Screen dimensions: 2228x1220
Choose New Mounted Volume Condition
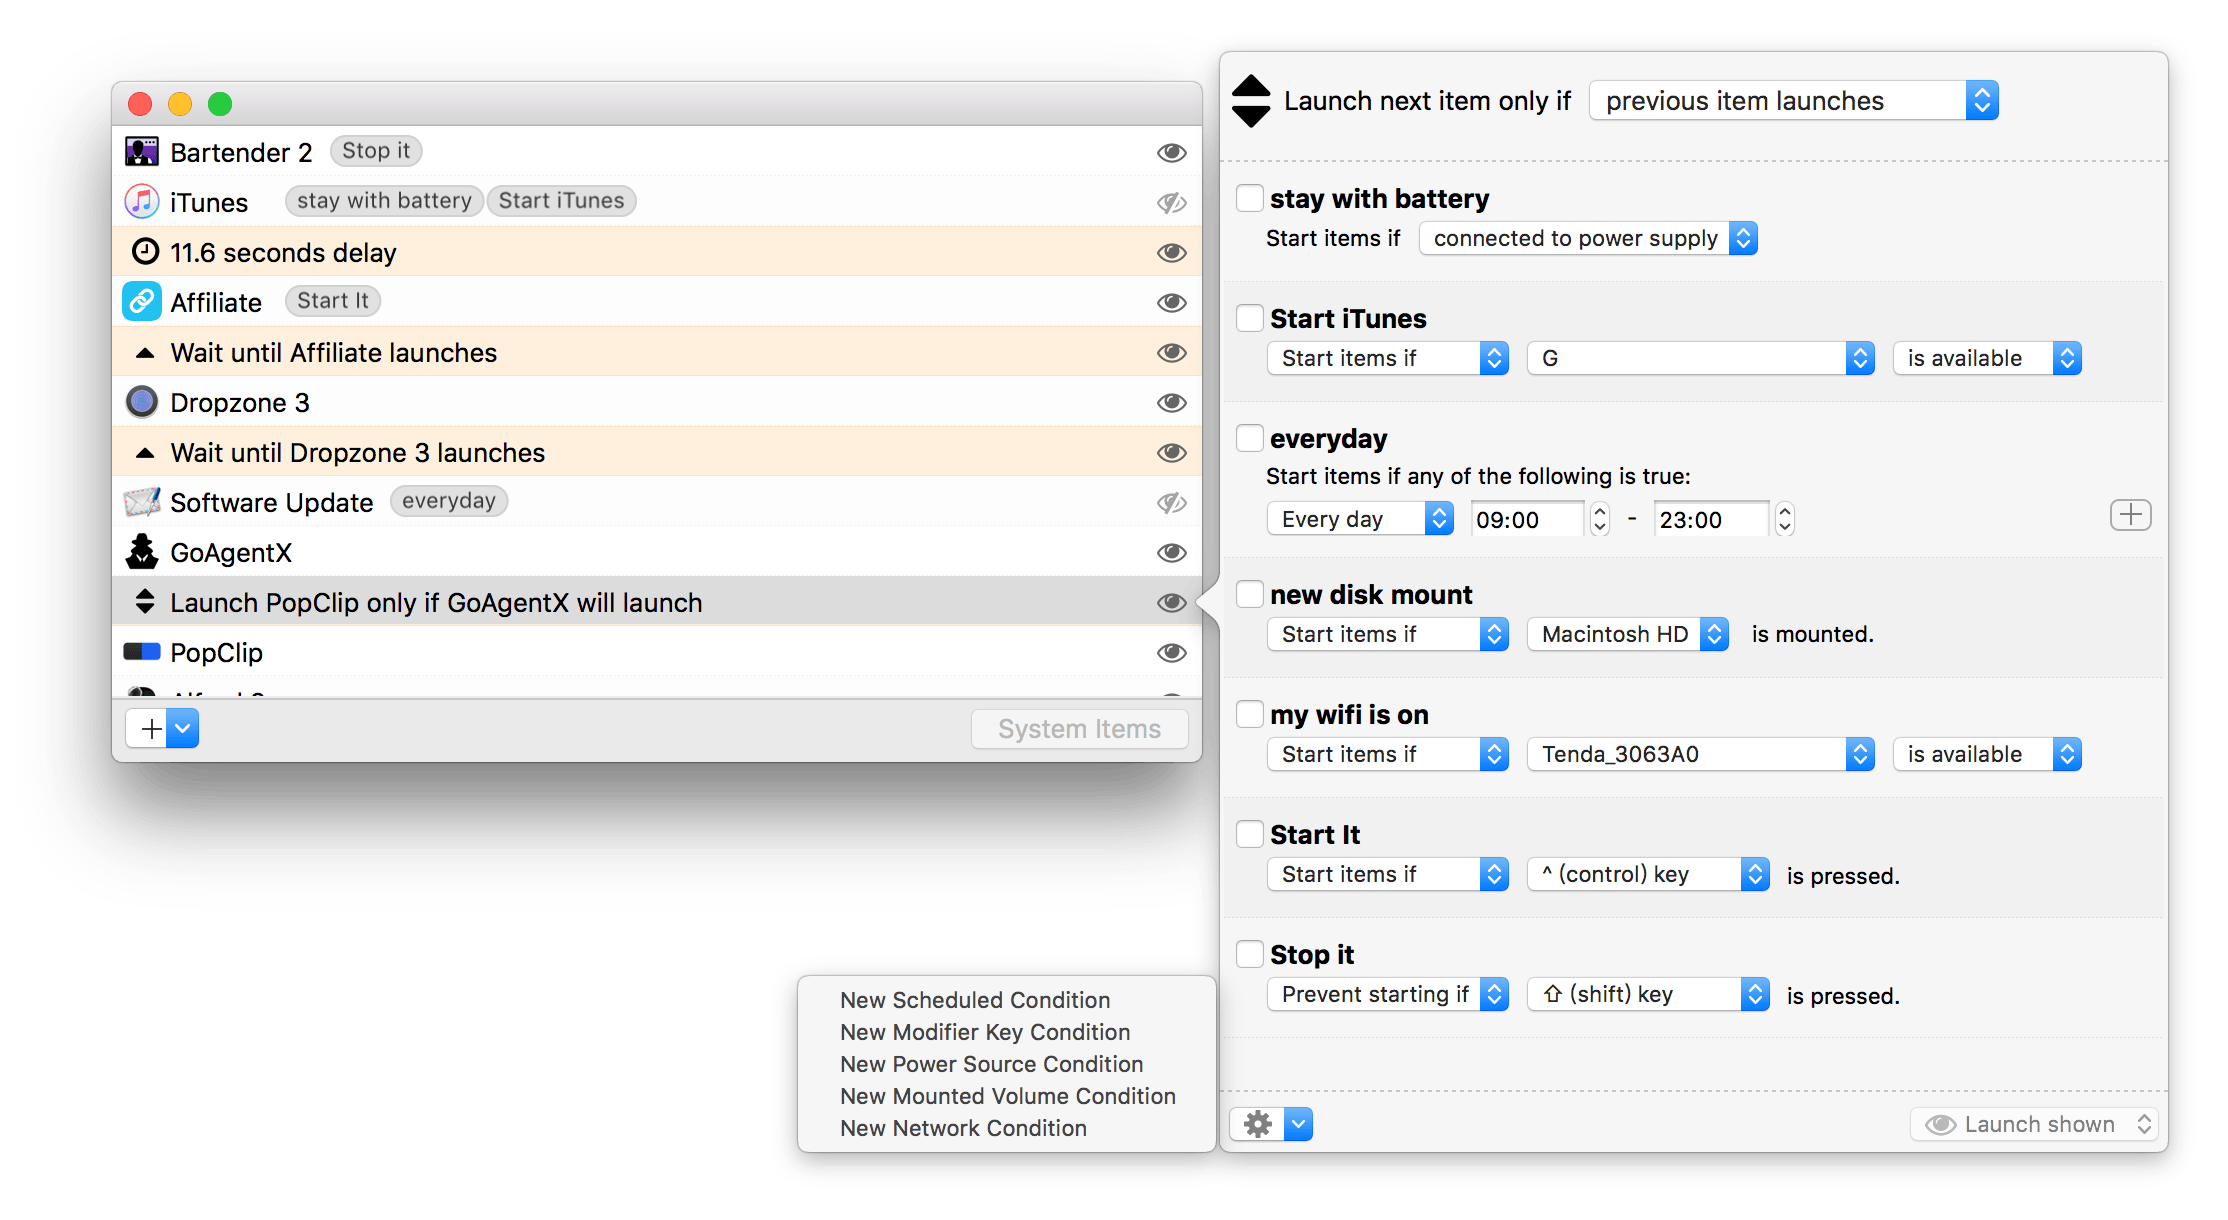(x=1007, y=1096)
